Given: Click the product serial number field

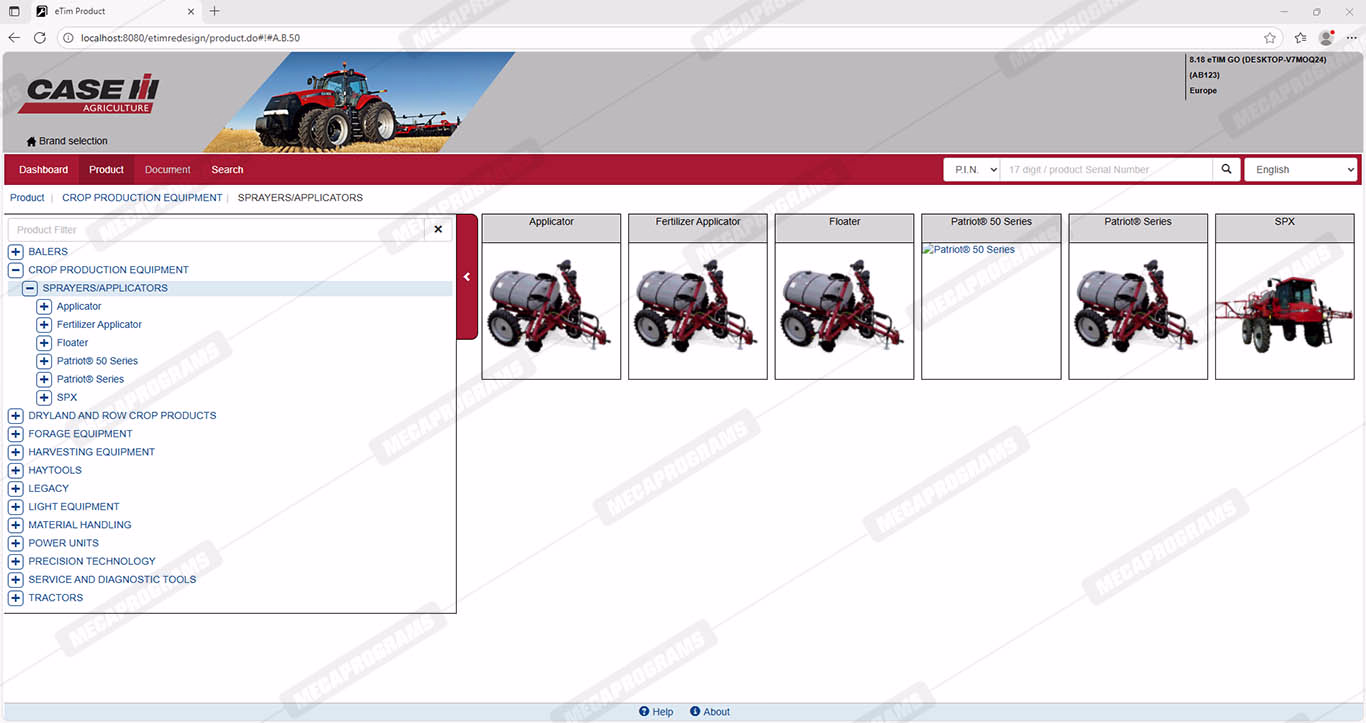Looking at the screenshot, I should (1107, 170).
